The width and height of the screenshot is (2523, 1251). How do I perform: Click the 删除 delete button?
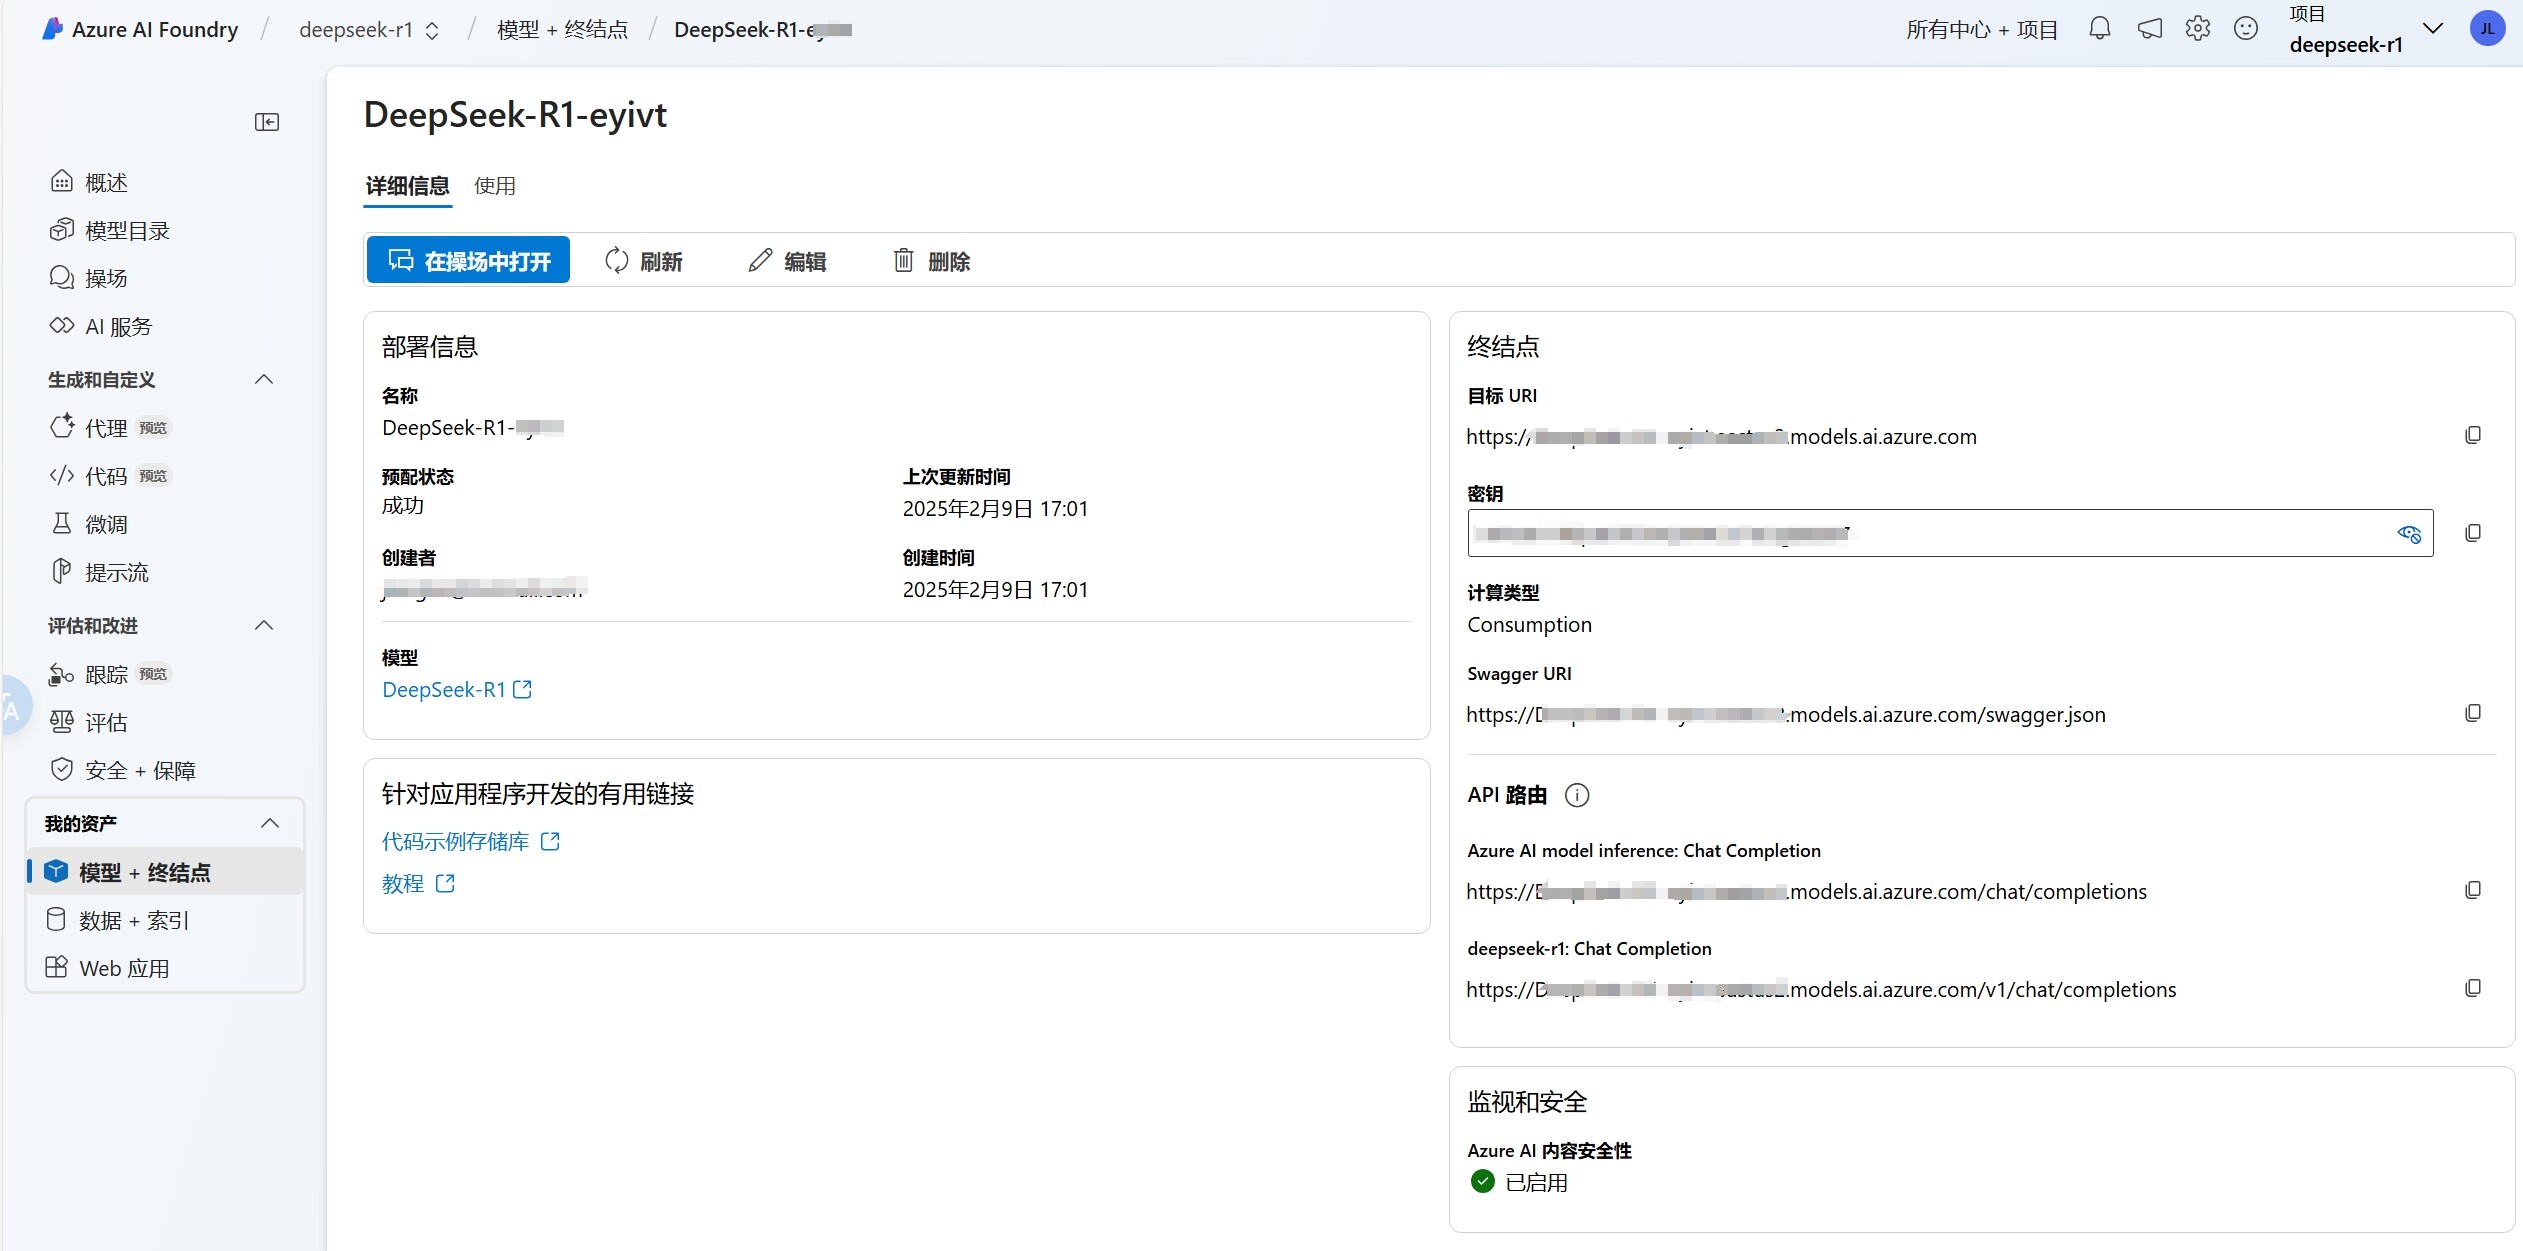coord(931,261)
